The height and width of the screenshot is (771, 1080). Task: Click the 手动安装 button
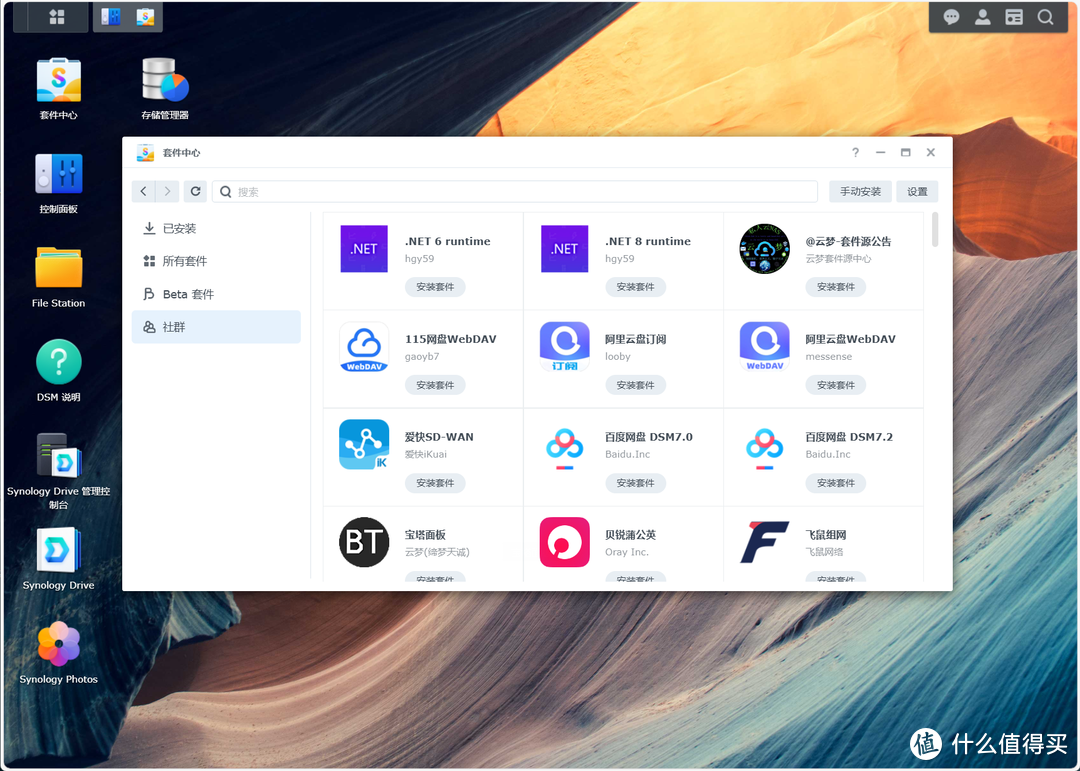coord(860,192)
